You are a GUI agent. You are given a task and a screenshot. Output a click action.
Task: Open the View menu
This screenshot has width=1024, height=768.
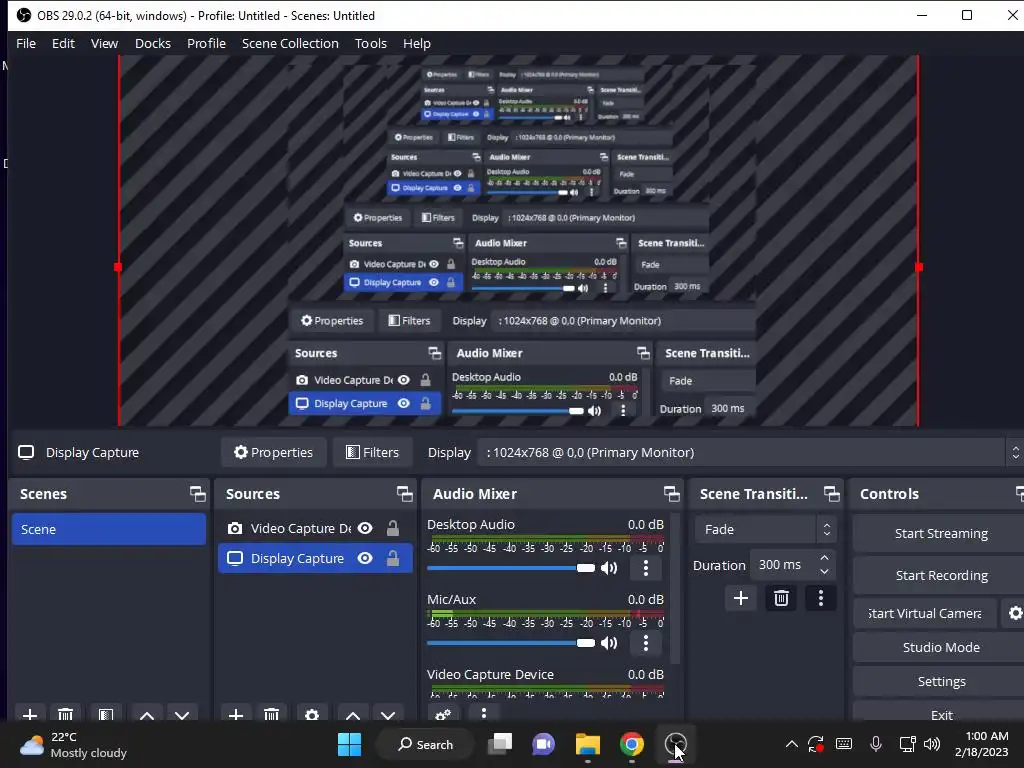click(104, 43)
